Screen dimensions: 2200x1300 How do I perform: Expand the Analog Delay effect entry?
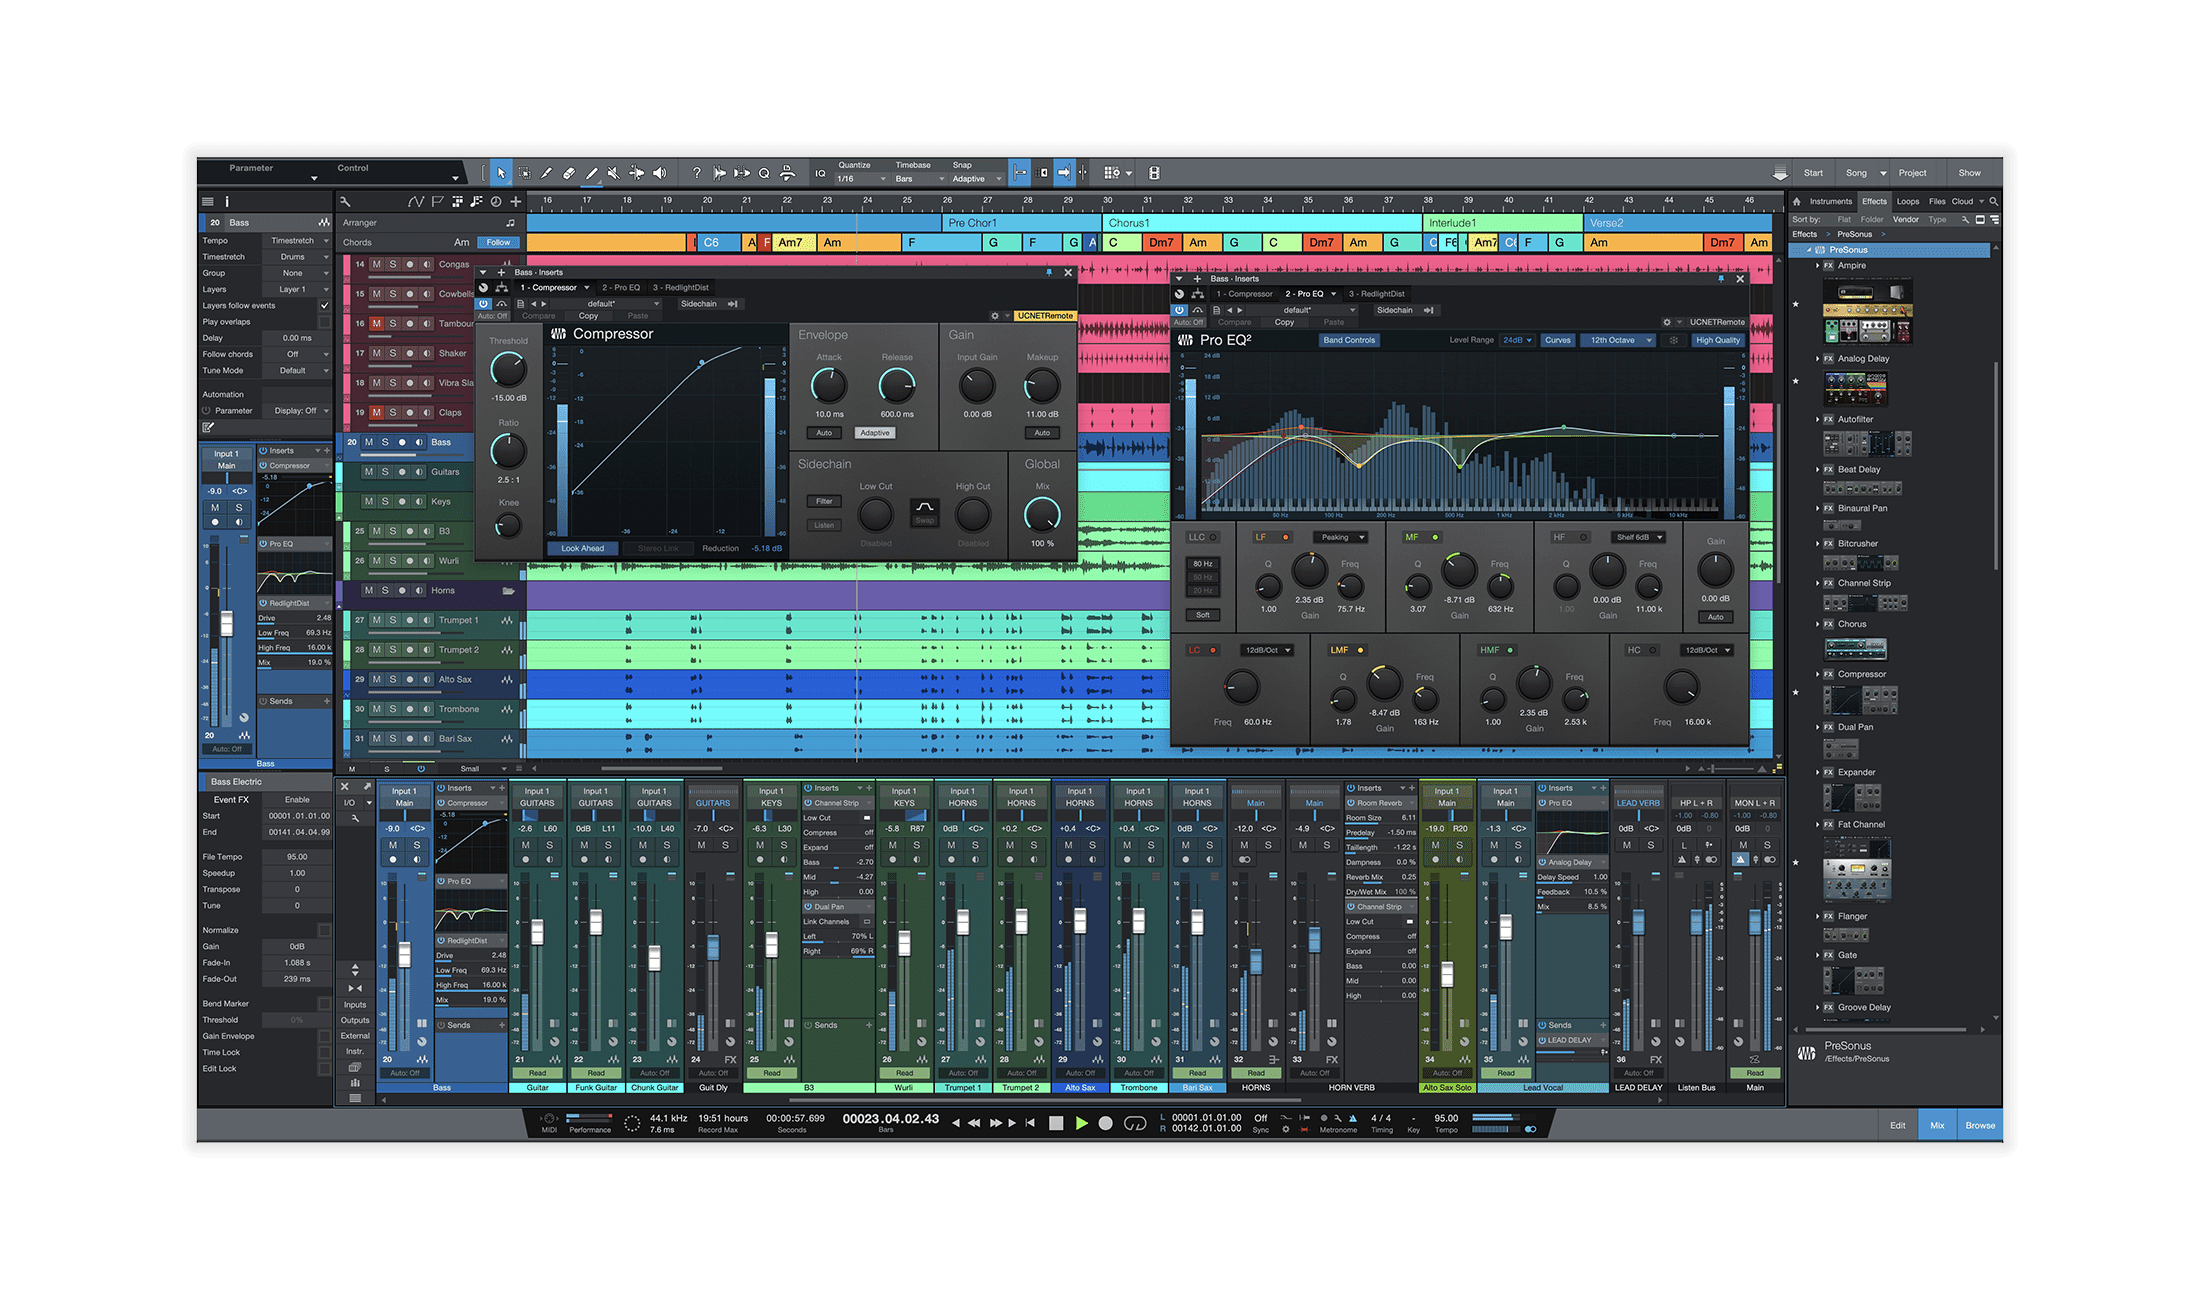click(1817, 358)
